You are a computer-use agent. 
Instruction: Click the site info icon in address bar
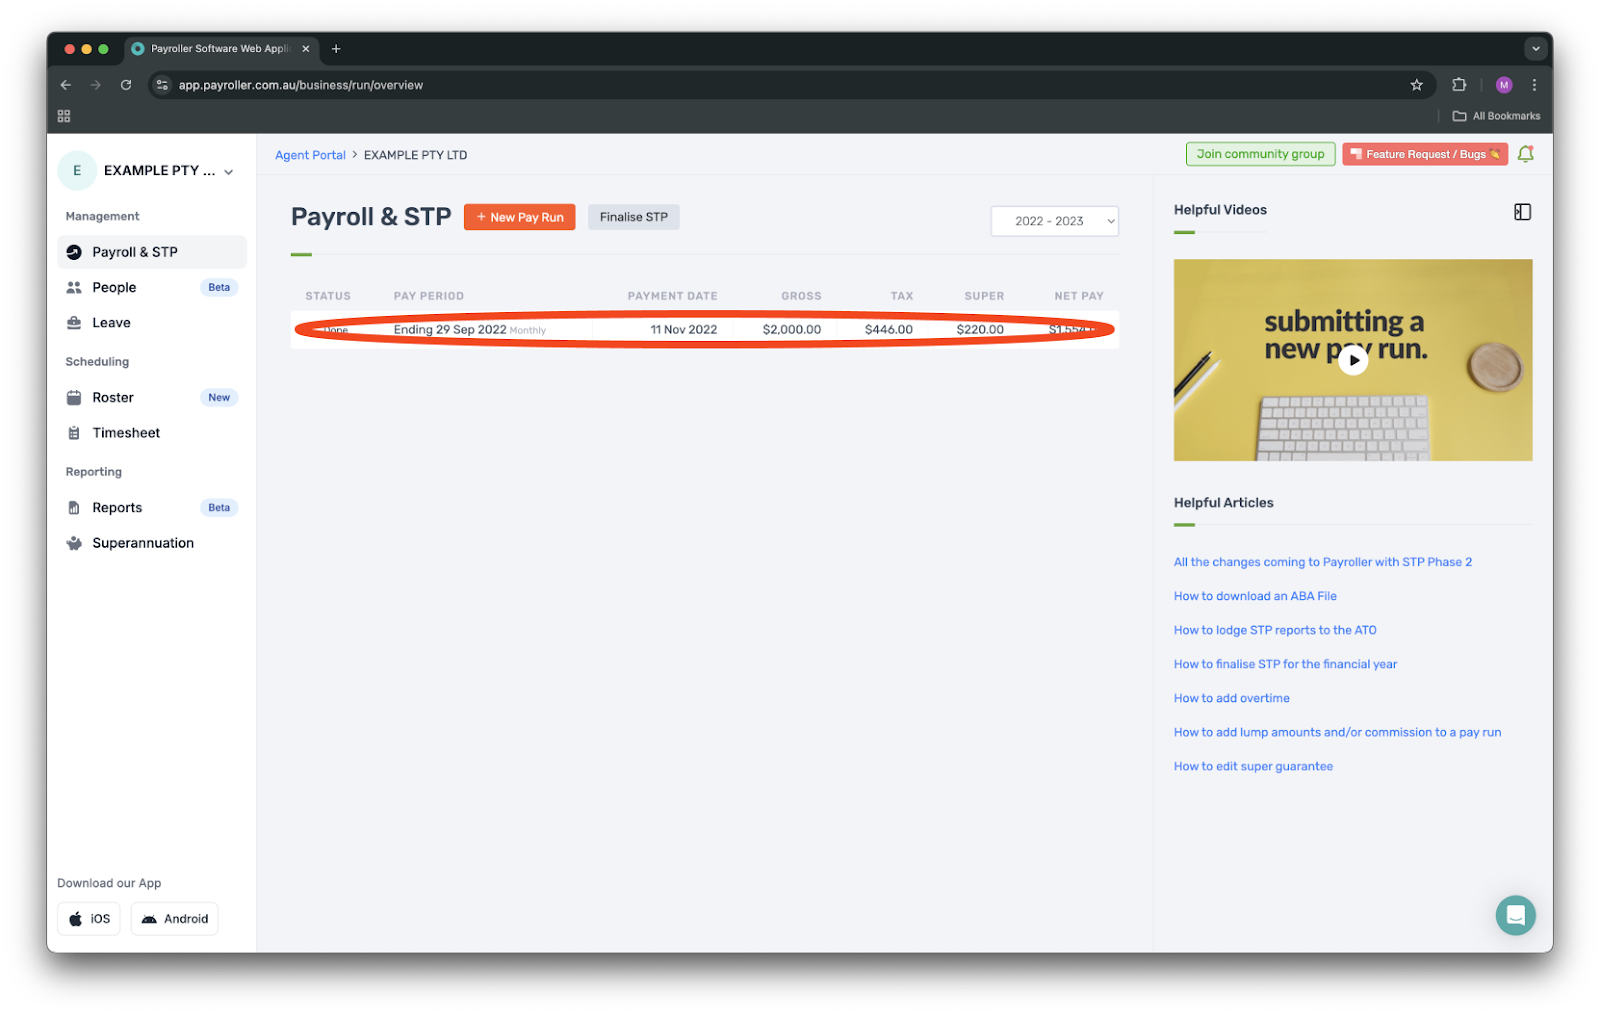click(x=163, y=85)
